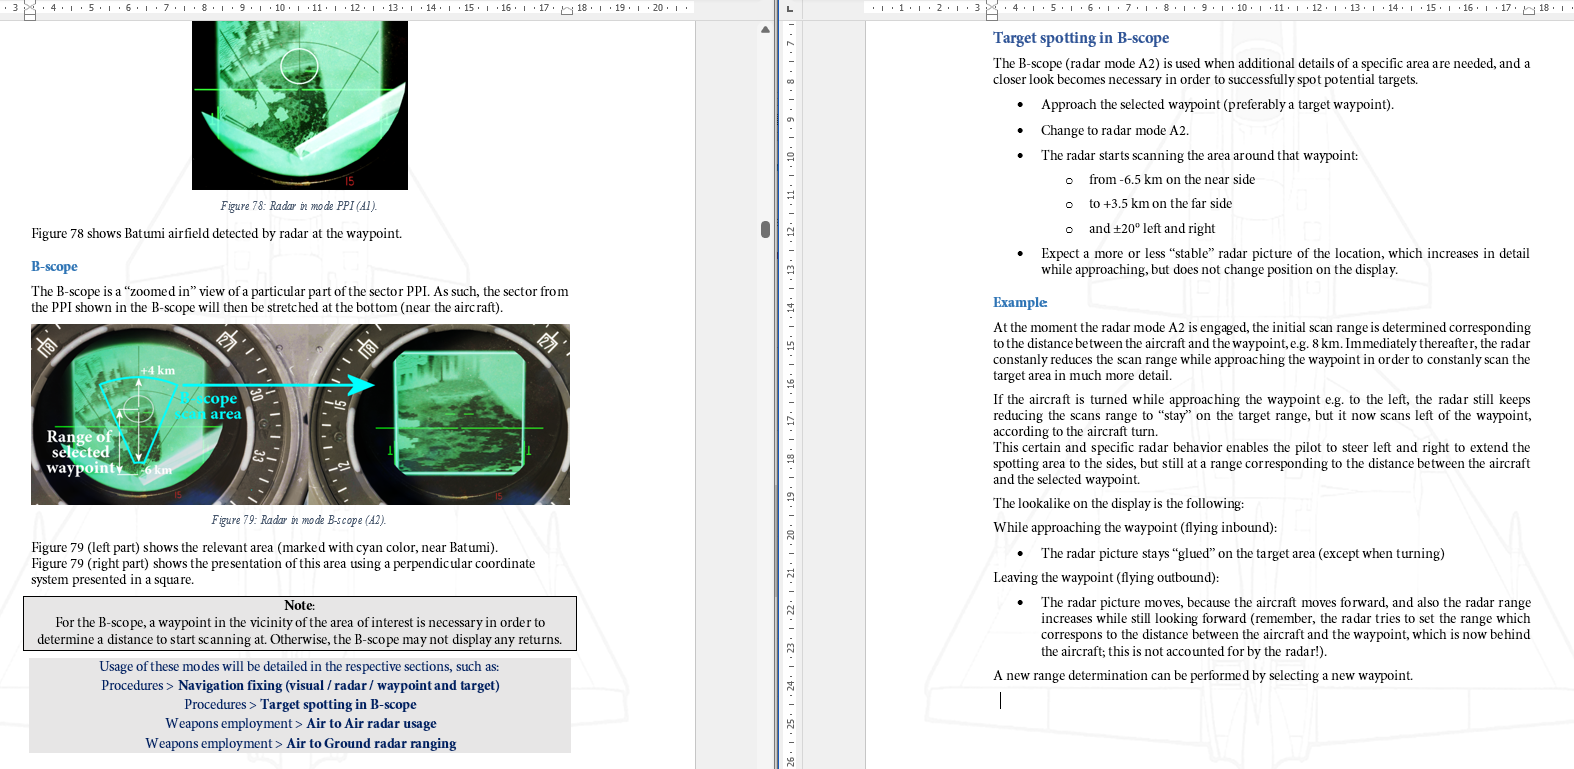Click the line 'Usage of these modes will be detailed'
The image size is (1574, 769).
coord(299,666)
